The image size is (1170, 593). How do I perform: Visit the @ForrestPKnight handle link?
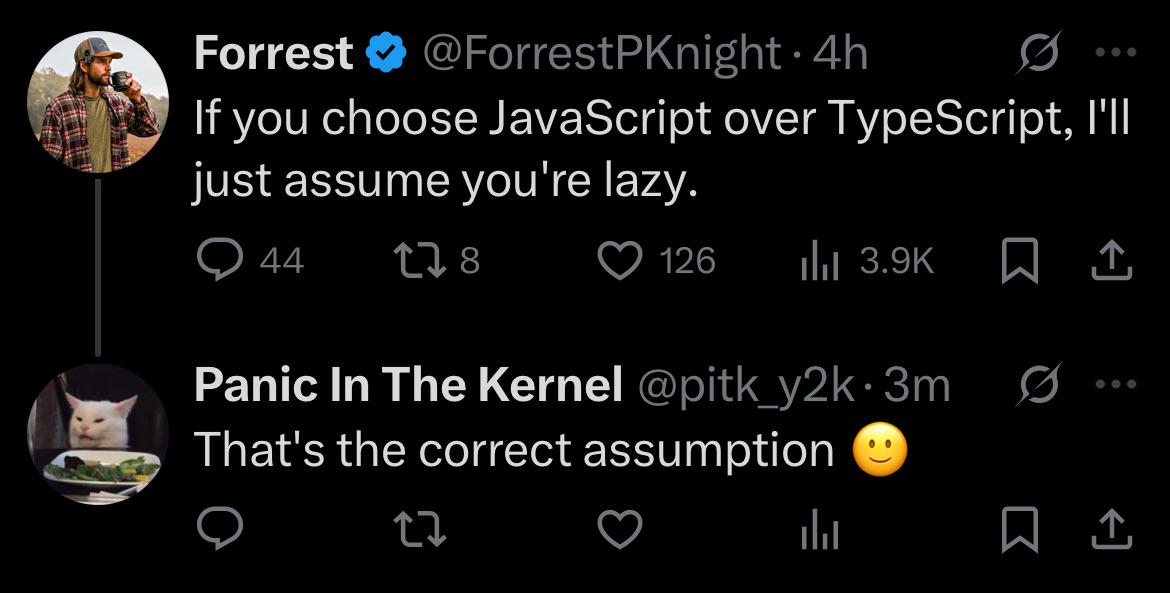[603, 53]
